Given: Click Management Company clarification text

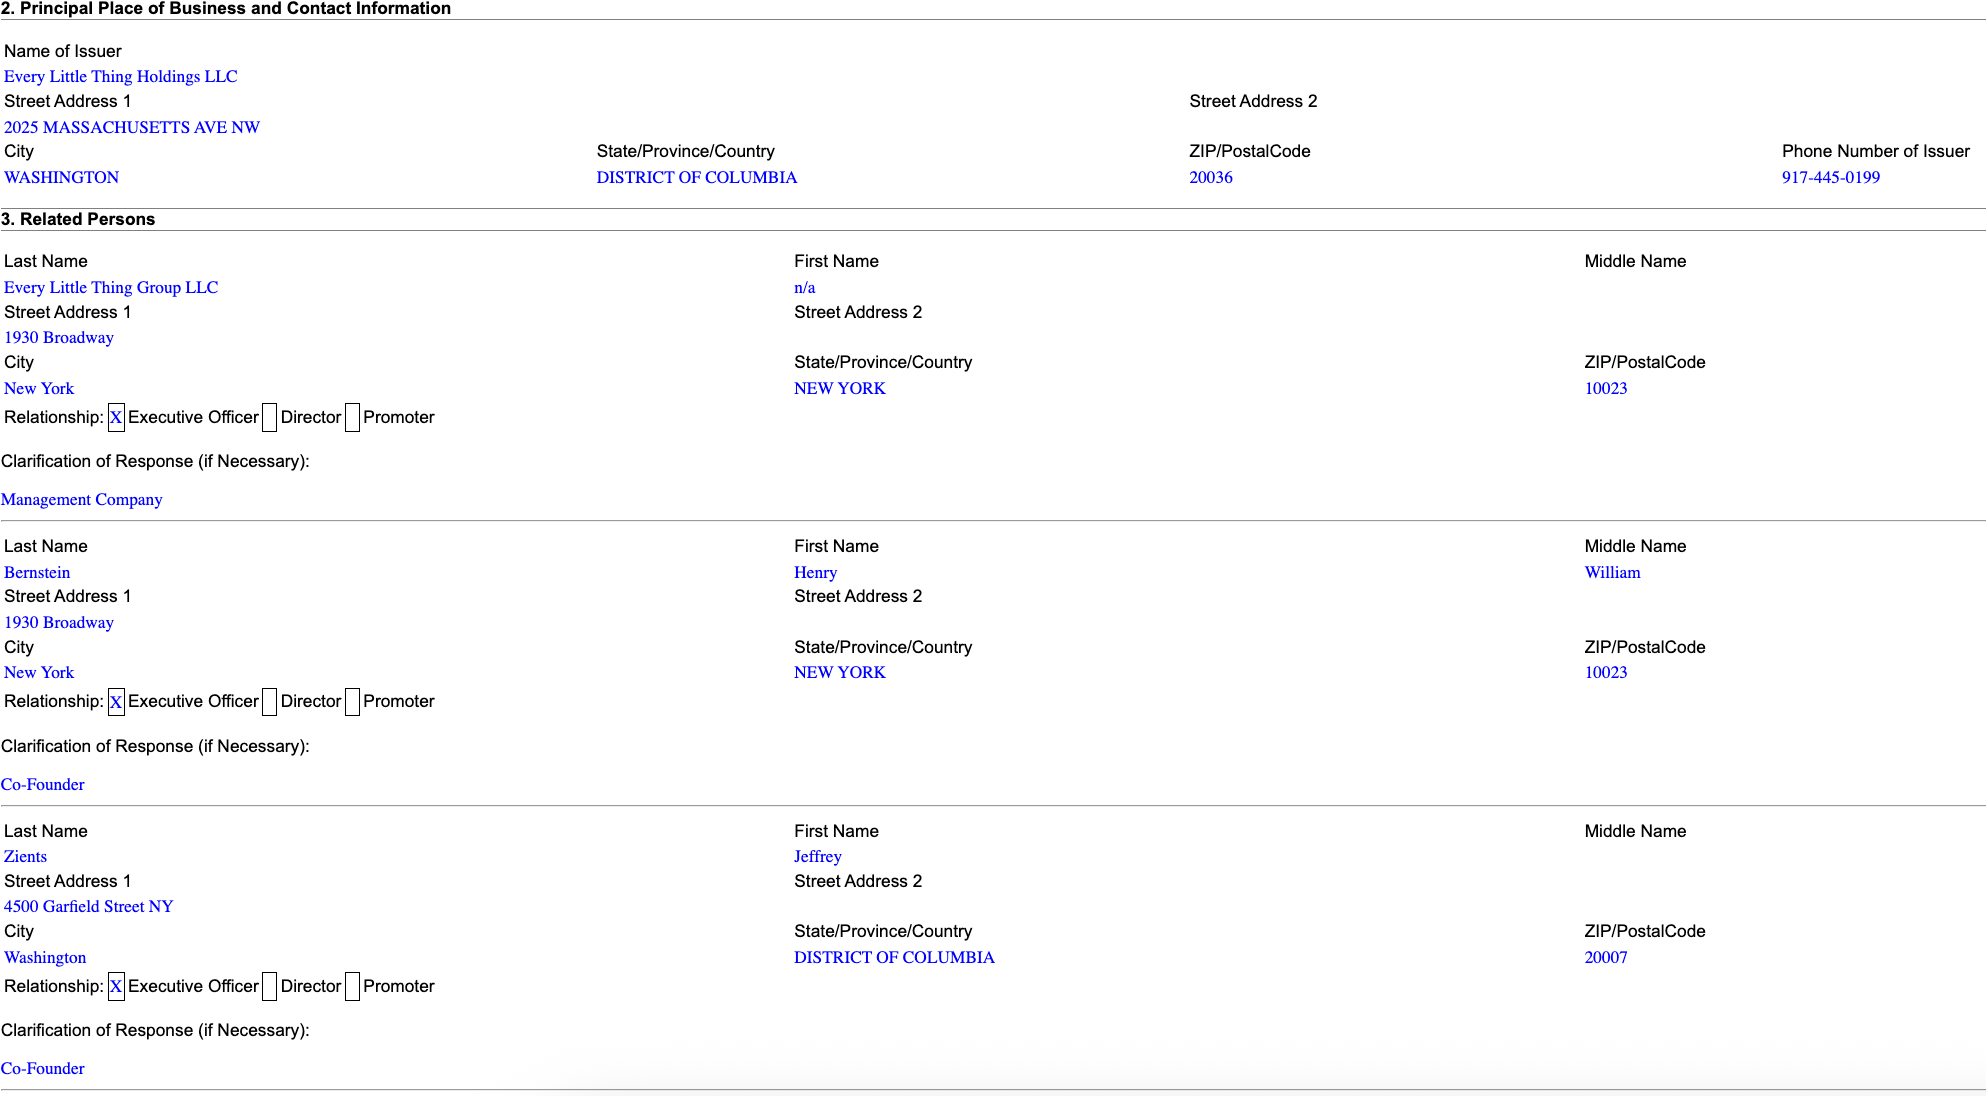Looking at the screenshot, I should (x=81, y=499).
